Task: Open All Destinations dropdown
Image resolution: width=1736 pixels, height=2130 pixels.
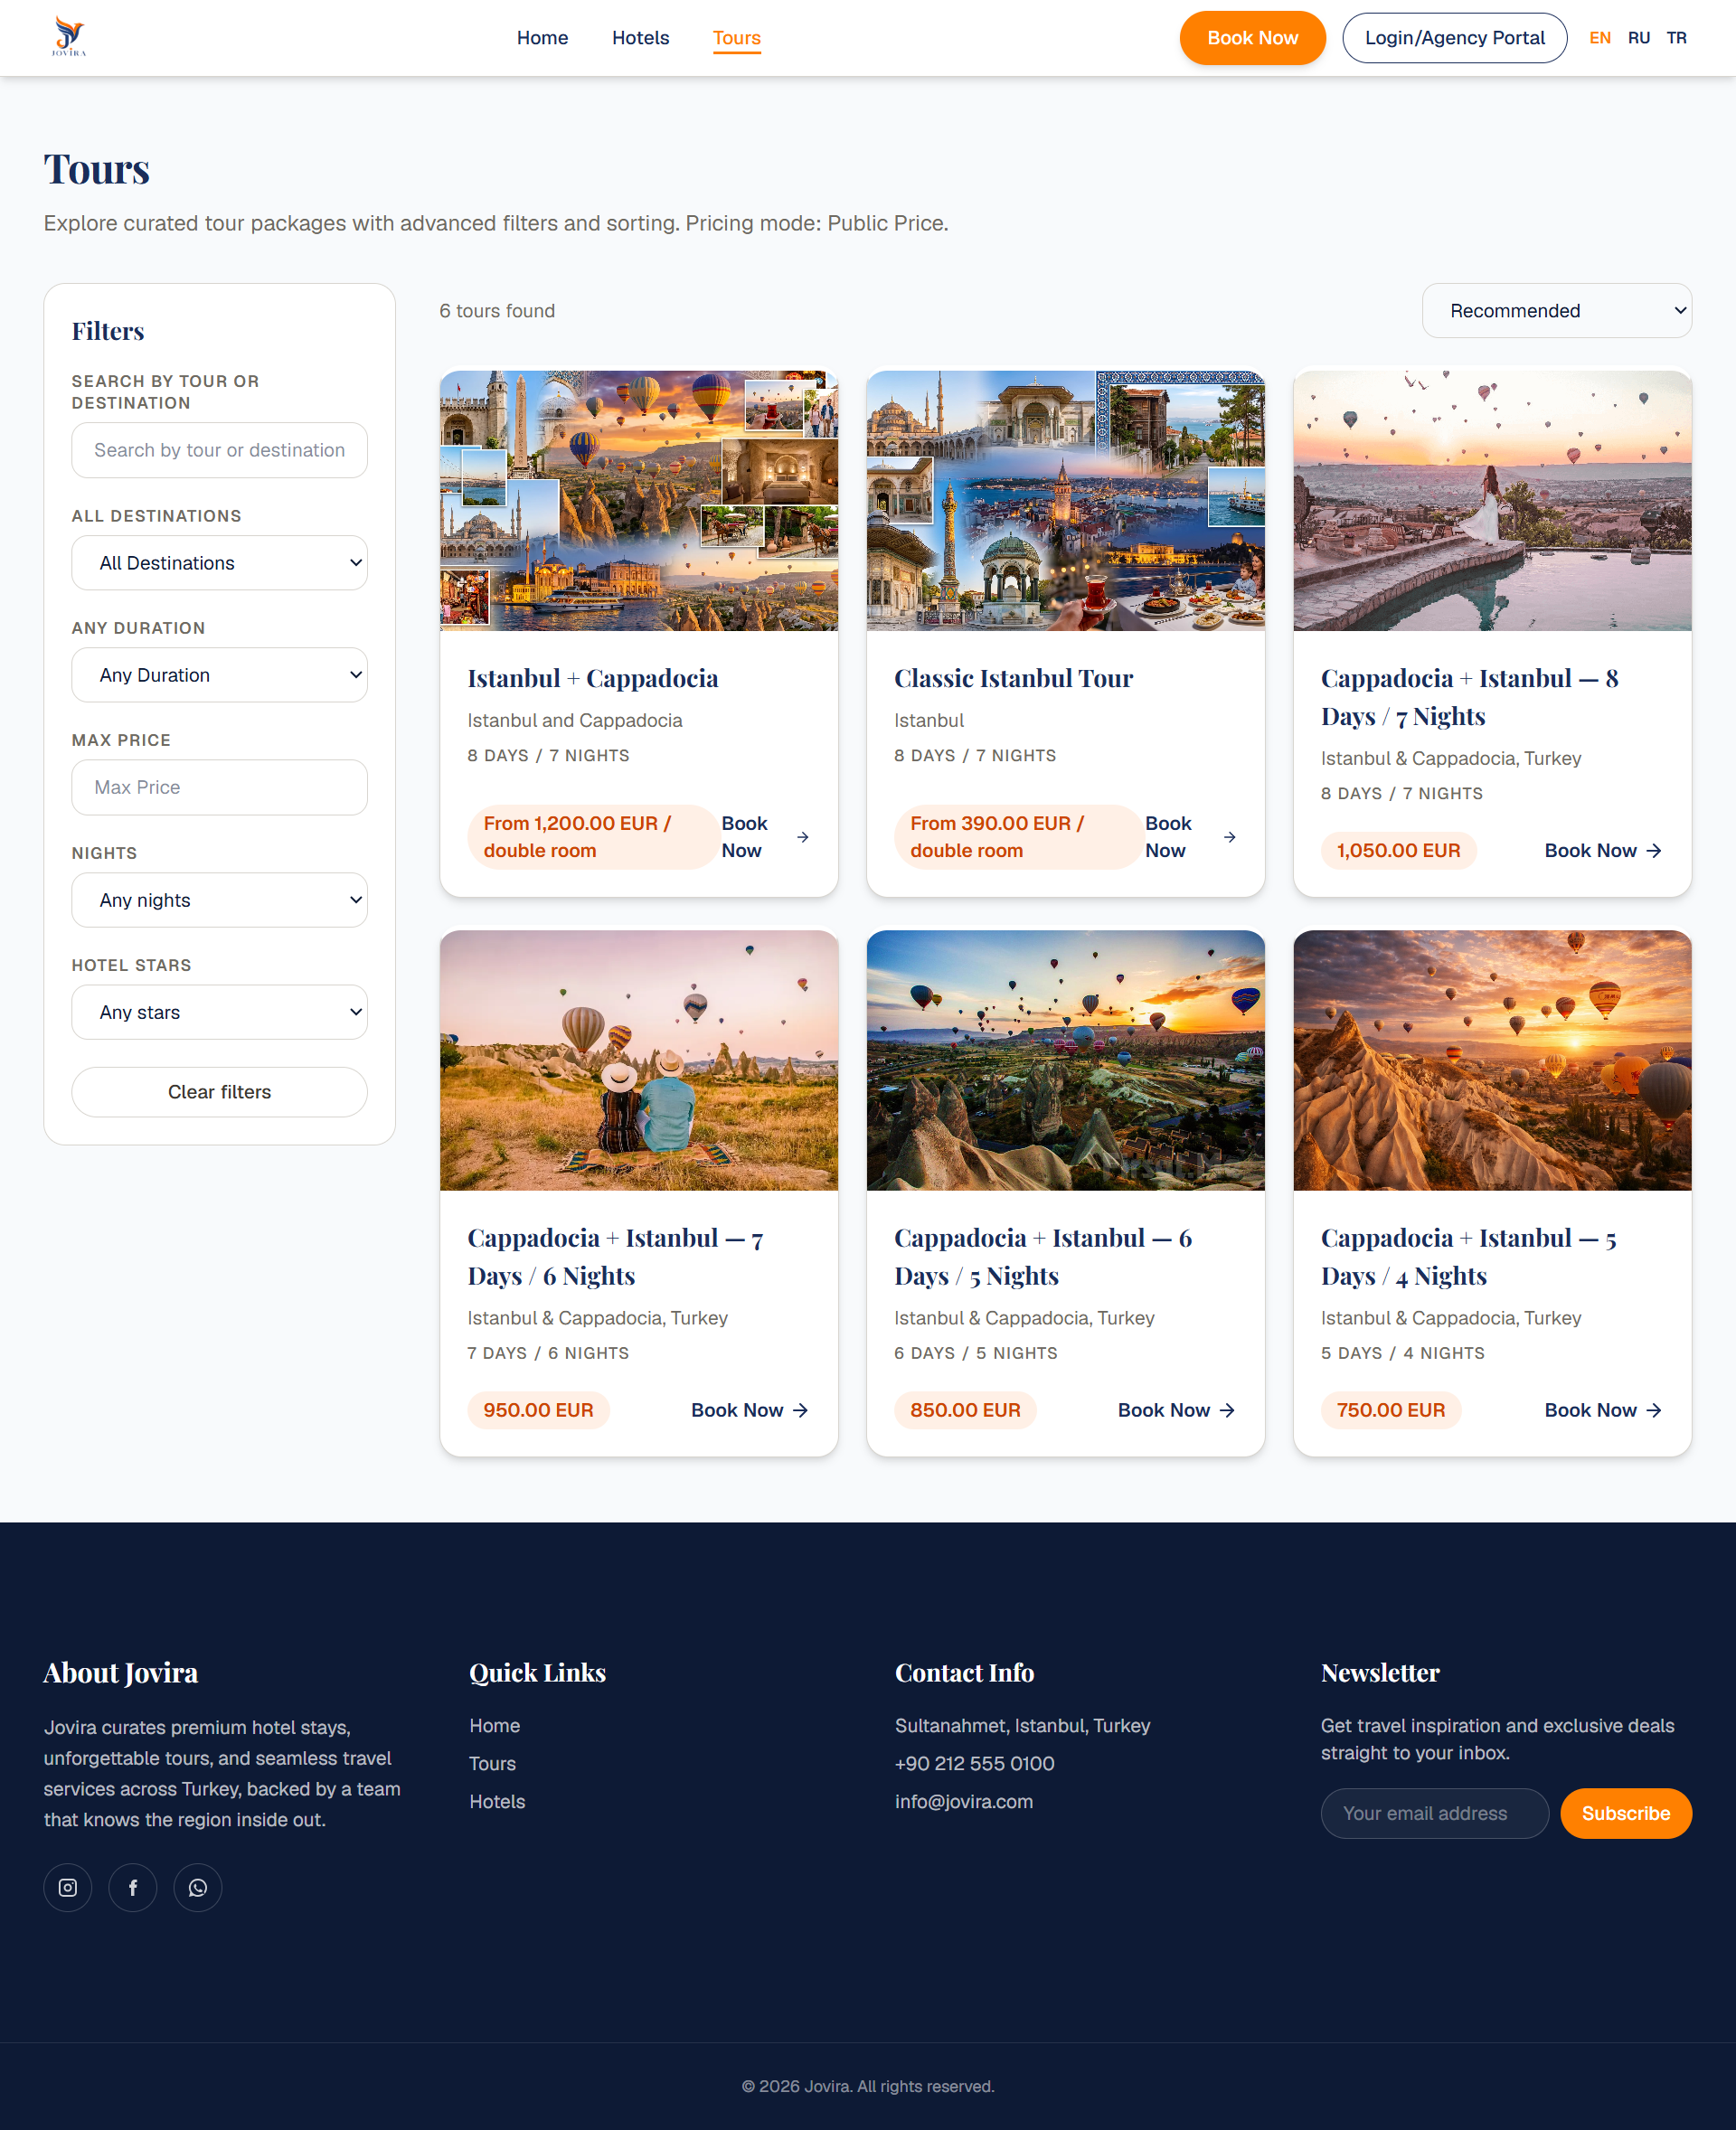Action: (x=219, y=563)
